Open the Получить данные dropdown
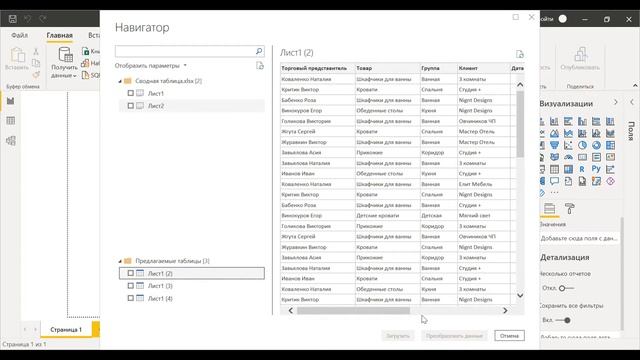This screenshot has width=640, height=360. click(65, 62)
